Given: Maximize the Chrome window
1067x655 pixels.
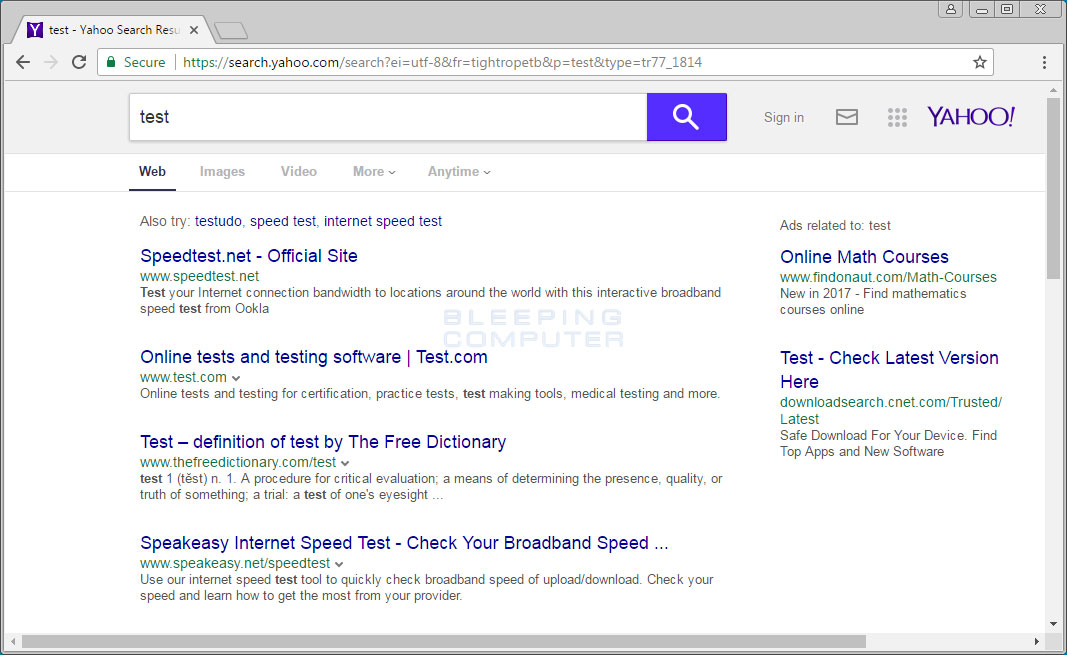Looking at the screenshot, I should pos(1007,9).
